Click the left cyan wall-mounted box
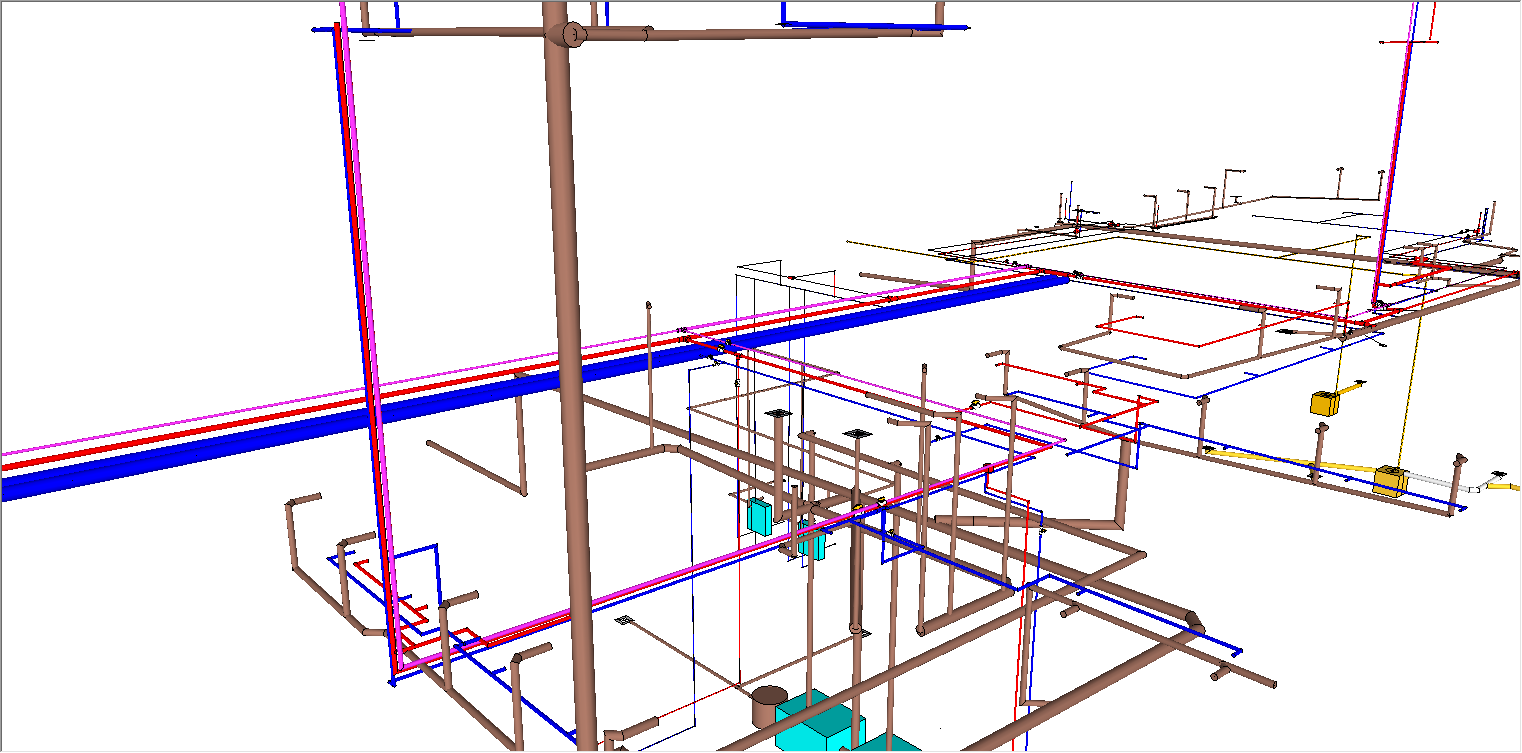This screenshot has height=753, width=1522. click(x=759, y=516)
